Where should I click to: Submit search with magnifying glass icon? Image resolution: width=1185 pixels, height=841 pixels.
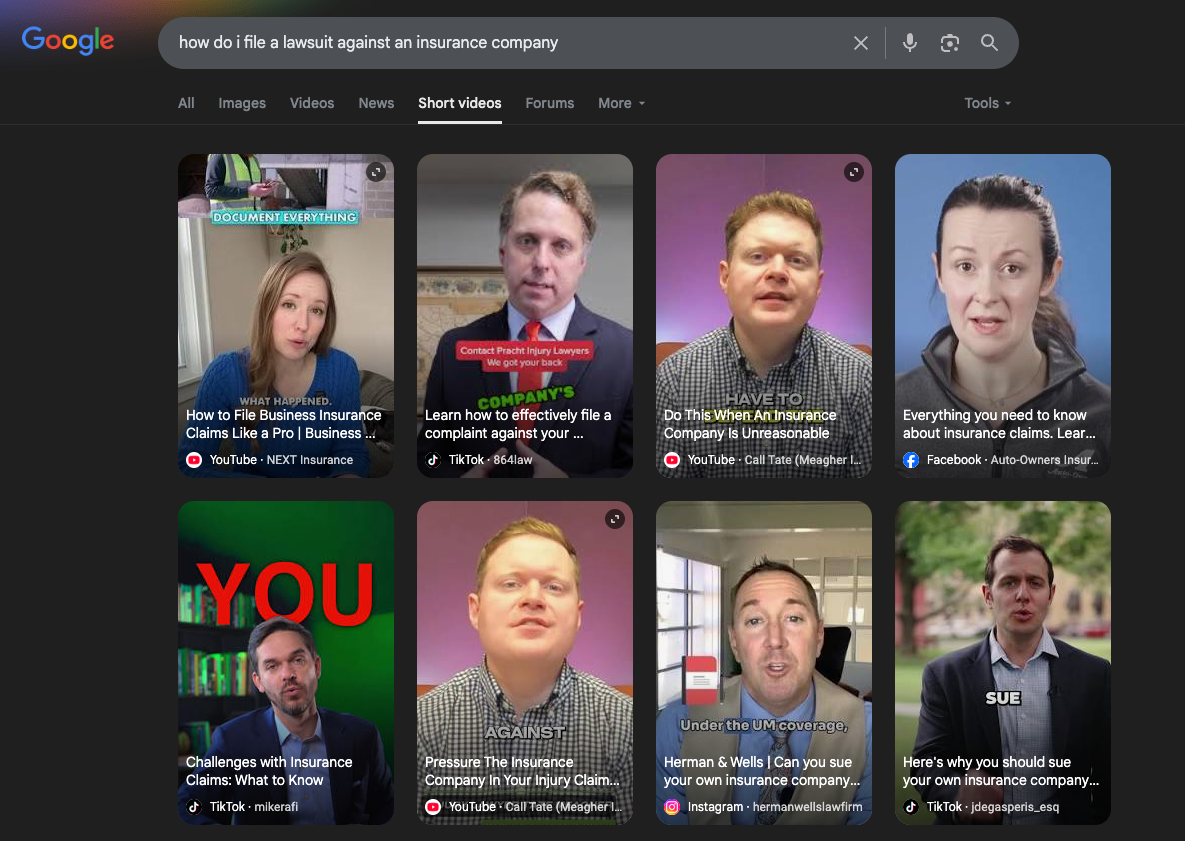pos(989,43)
